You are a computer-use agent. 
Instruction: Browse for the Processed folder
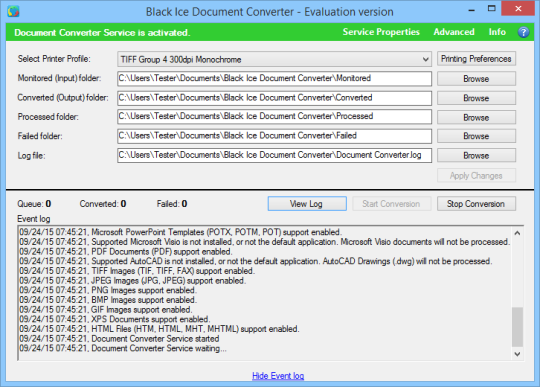click(476, 117)
